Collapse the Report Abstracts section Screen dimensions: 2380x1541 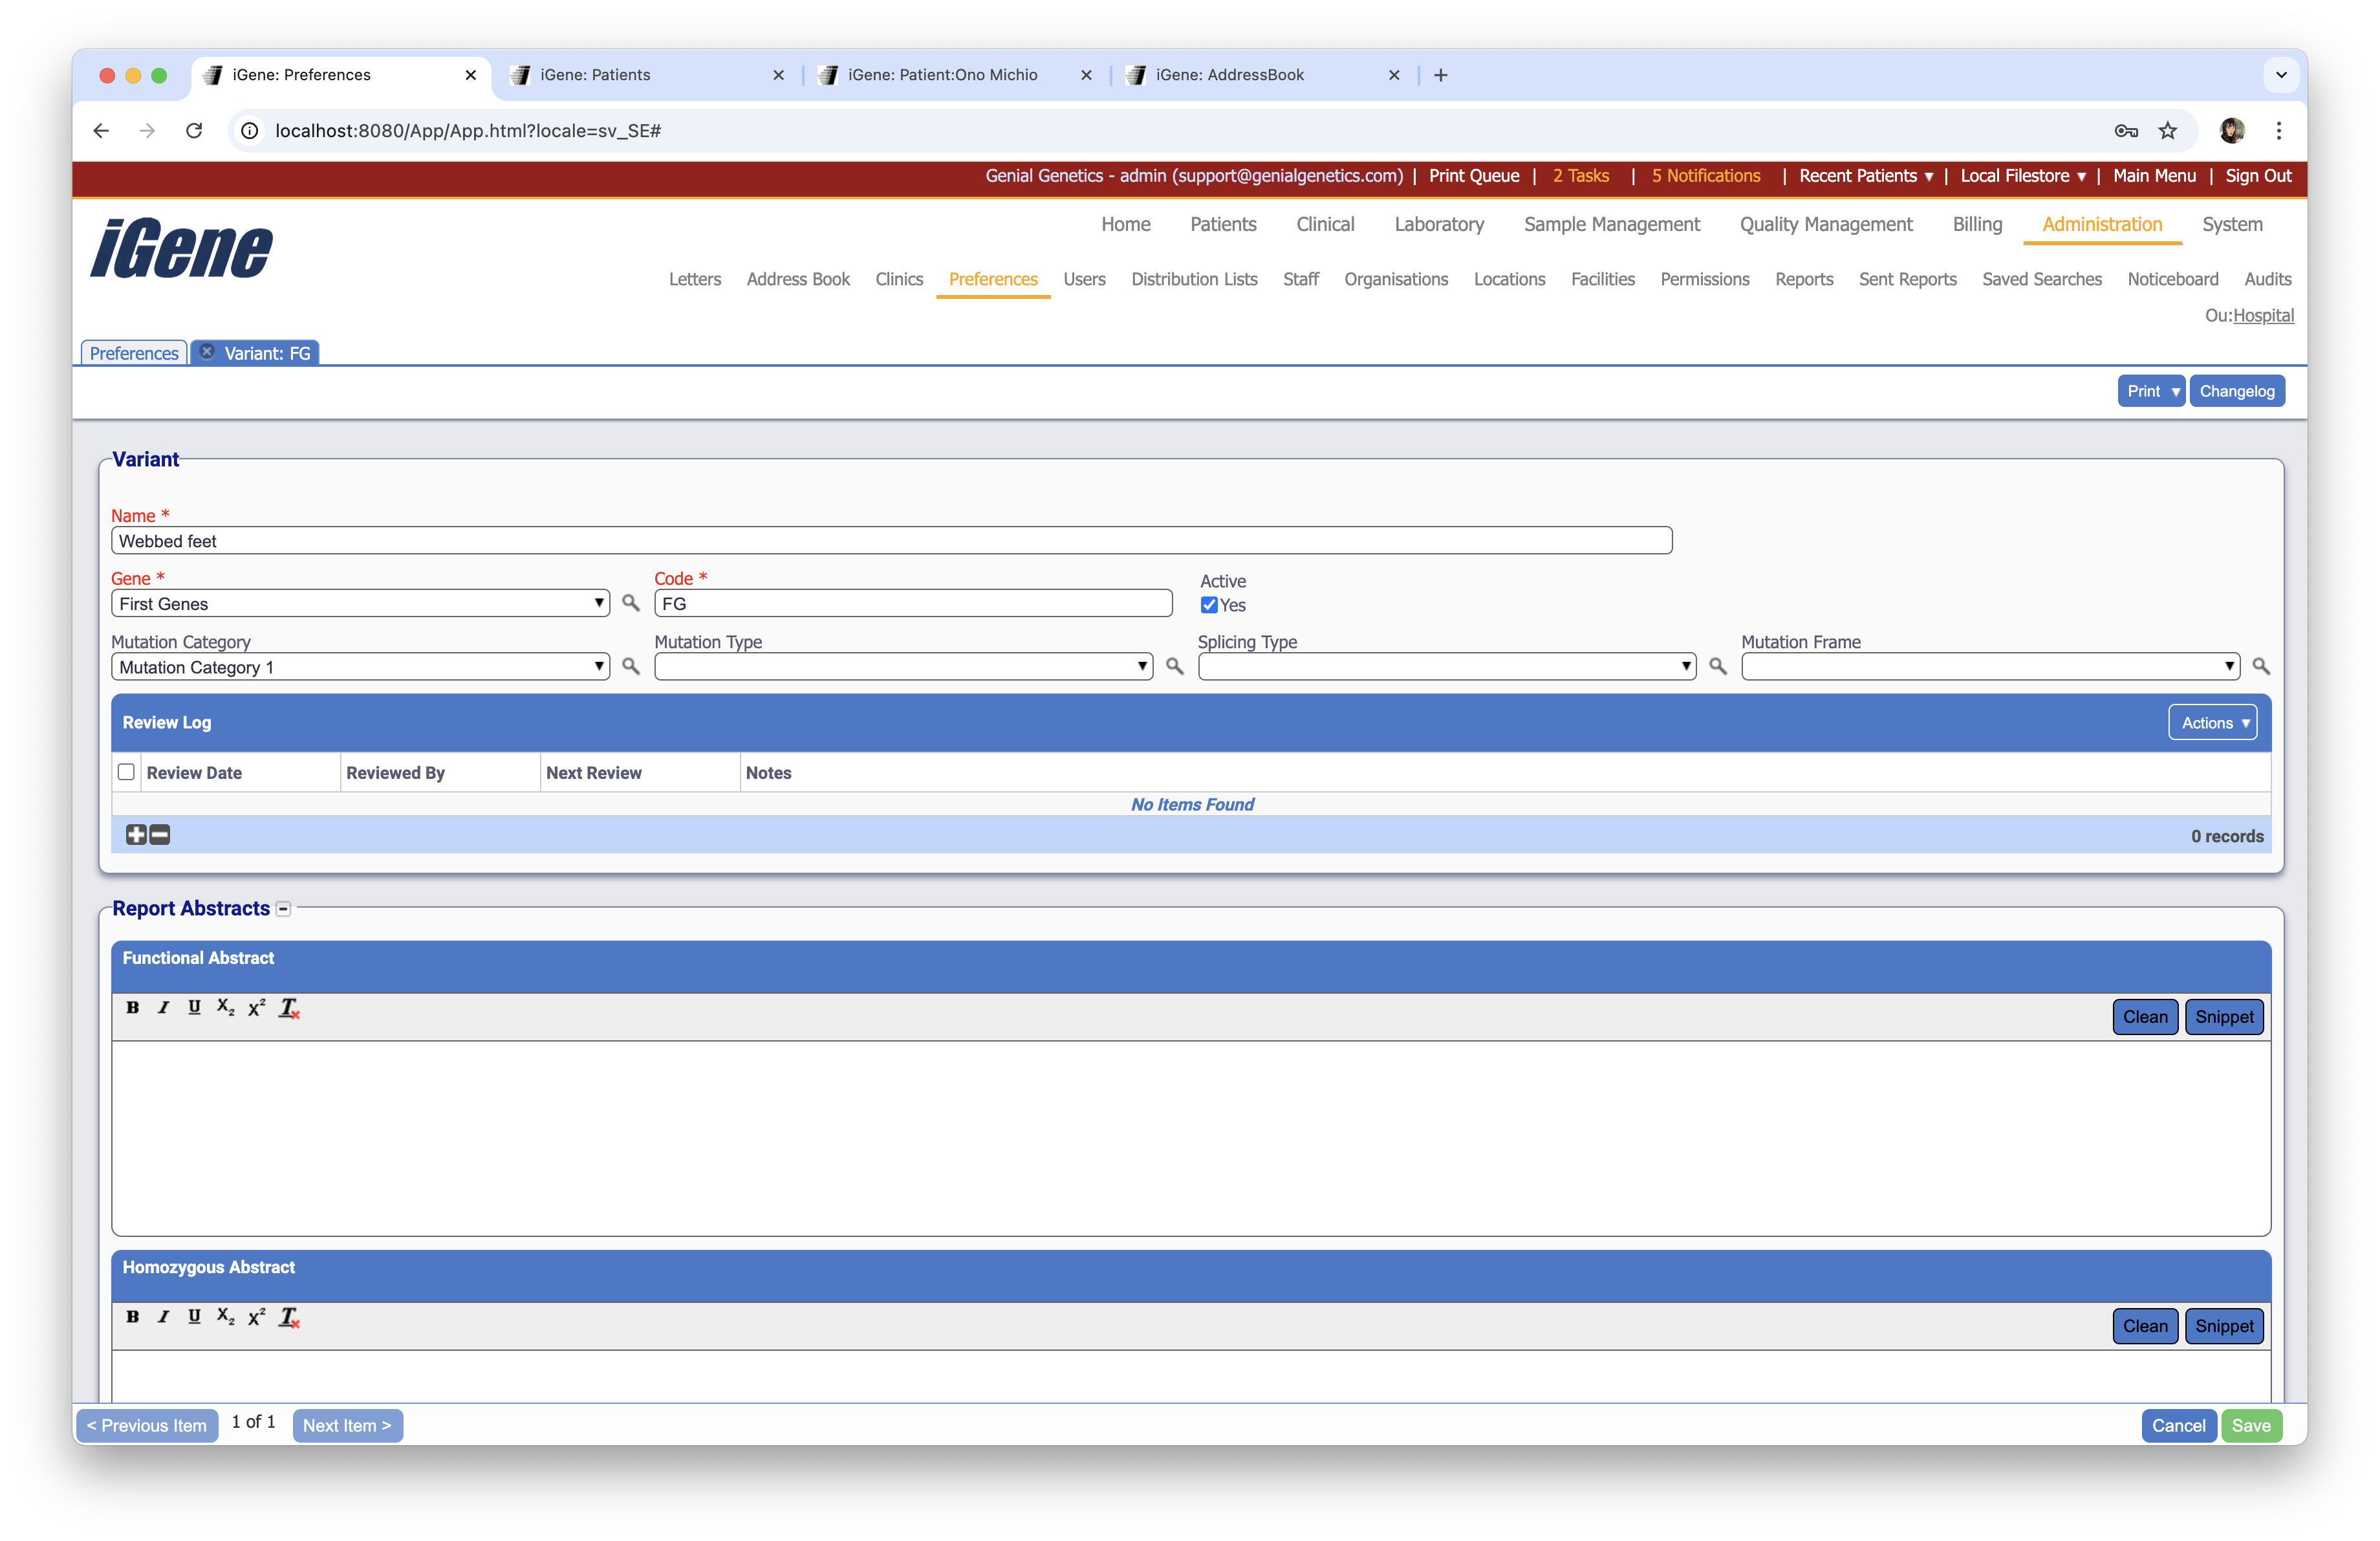(x=284, y=909)
